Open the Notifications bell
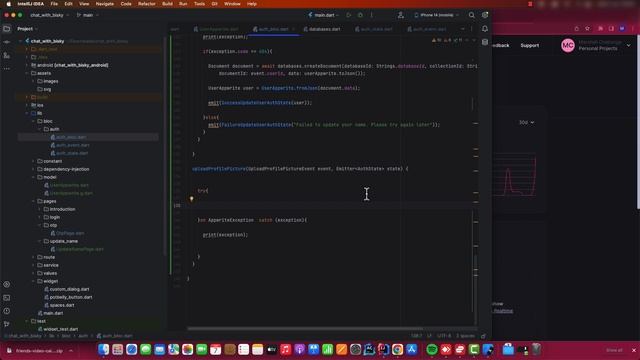 (485, 29)
